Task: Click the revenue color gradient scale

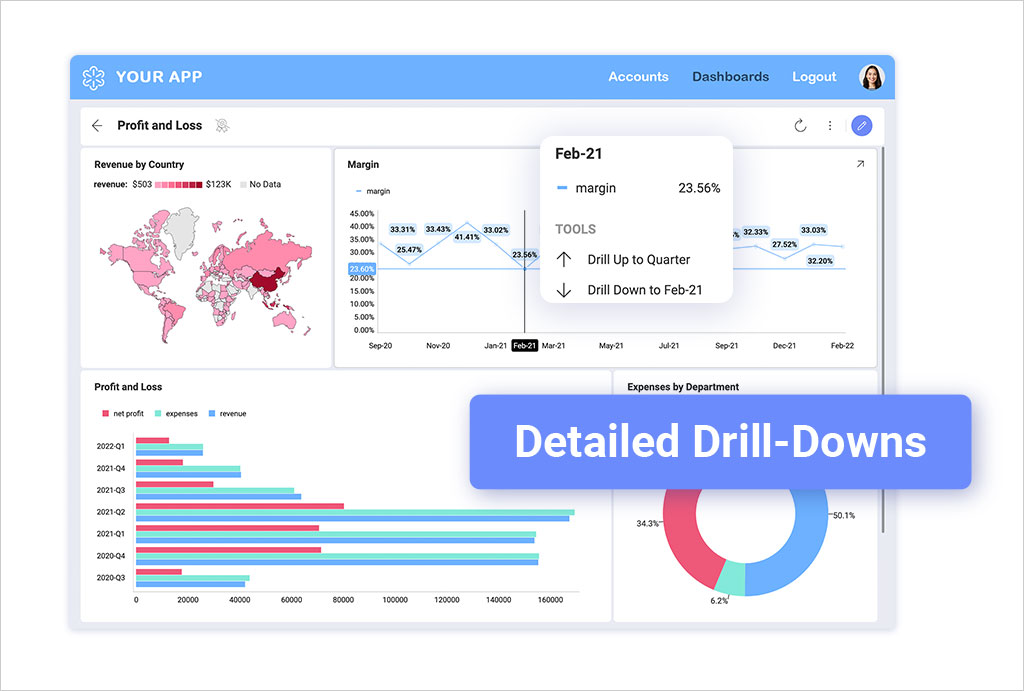Action: [178, 185]
